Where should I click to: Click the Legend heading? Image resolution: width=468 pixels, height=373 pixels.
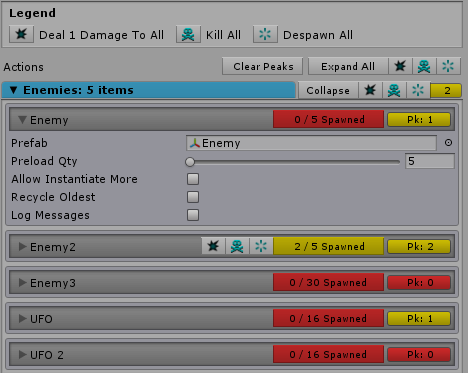(x=32, y=13)
